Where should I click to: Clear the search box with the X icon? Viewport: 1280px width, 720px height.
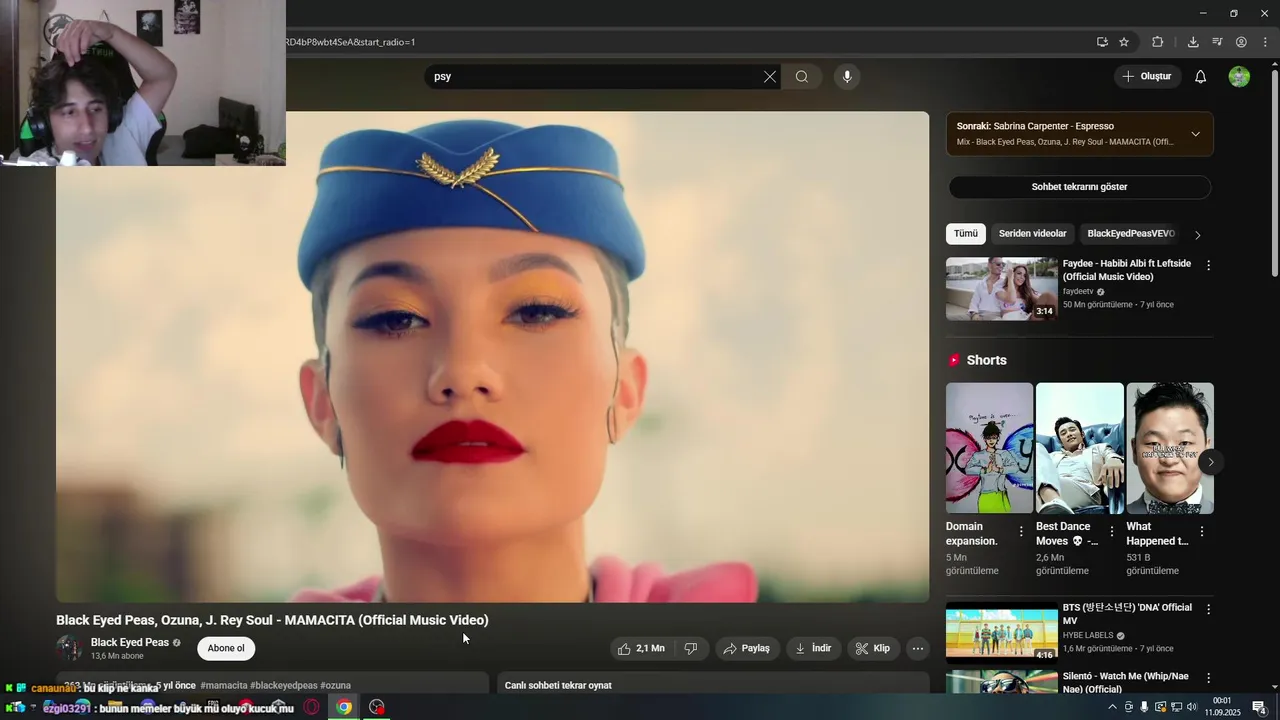click(770, 77)
